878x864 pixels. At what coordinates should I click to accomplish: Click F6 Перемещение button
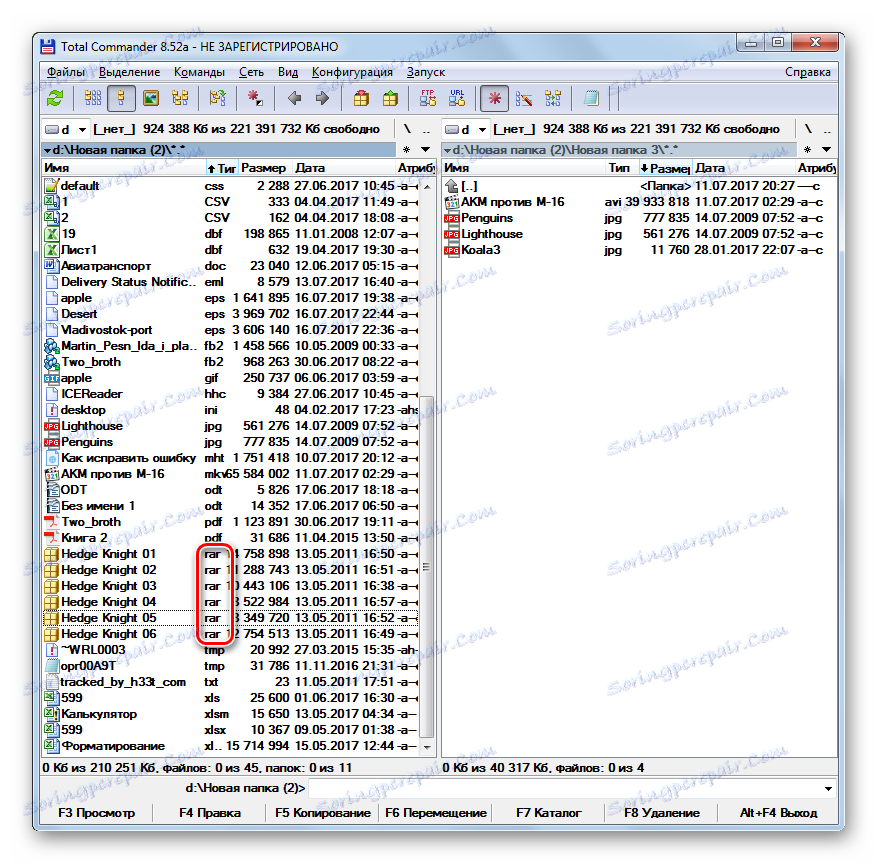click(436, 812)
